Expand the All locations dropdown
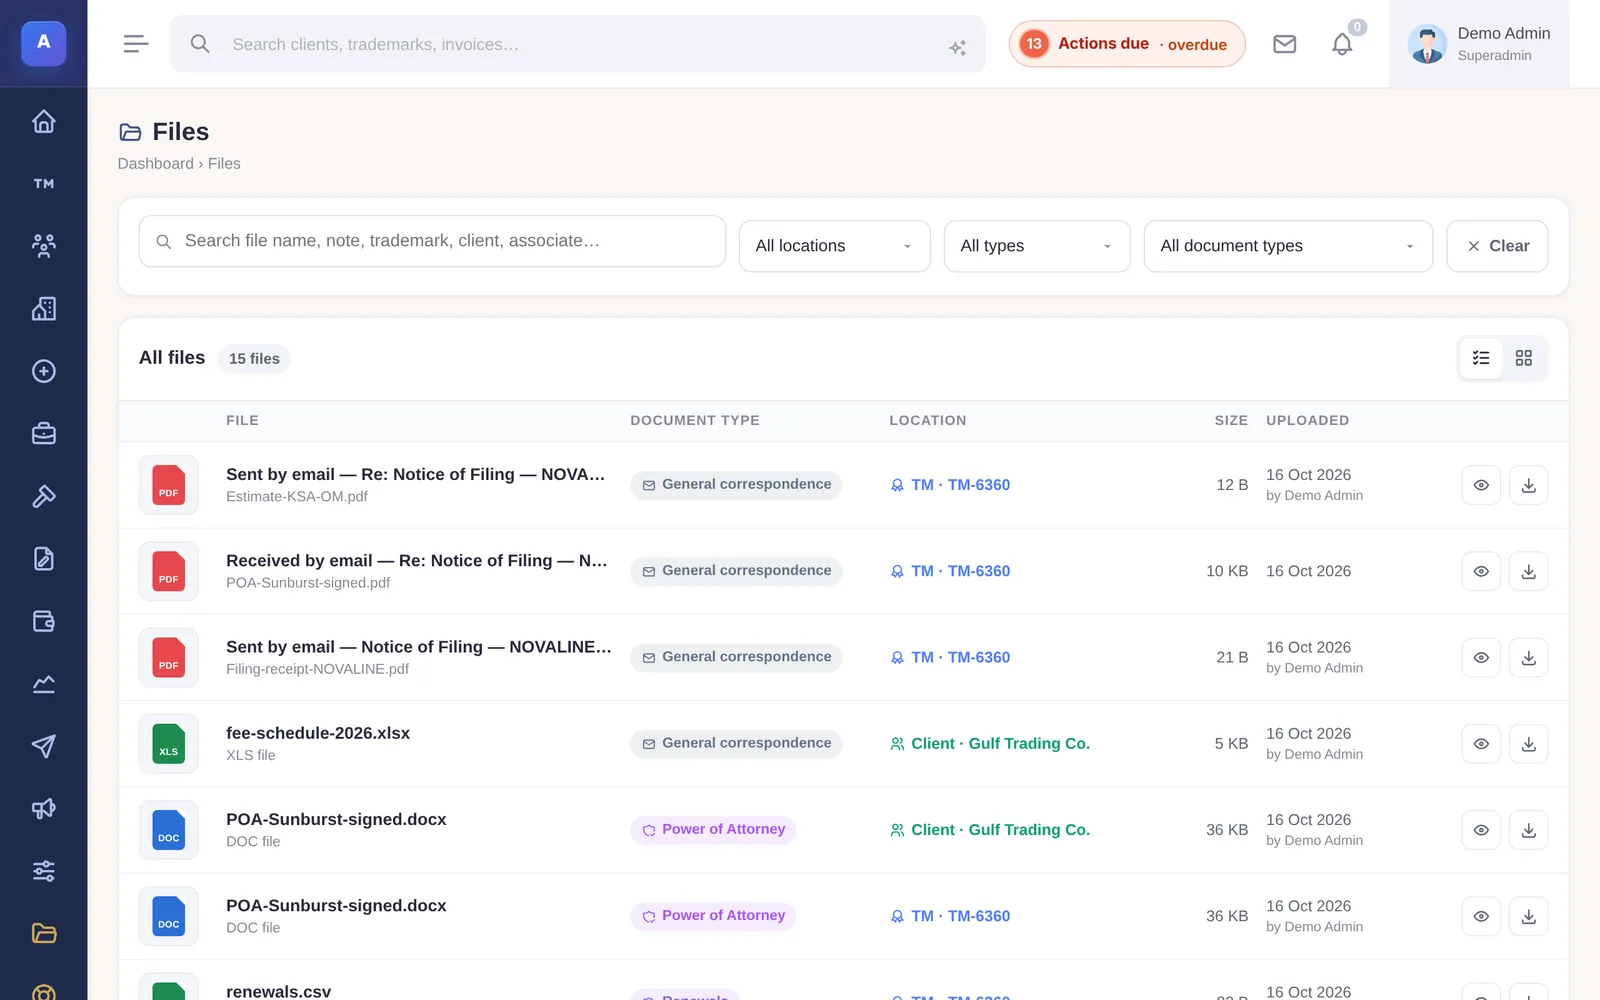Screen dimensions: 1600x1000 tap(834, 246)
